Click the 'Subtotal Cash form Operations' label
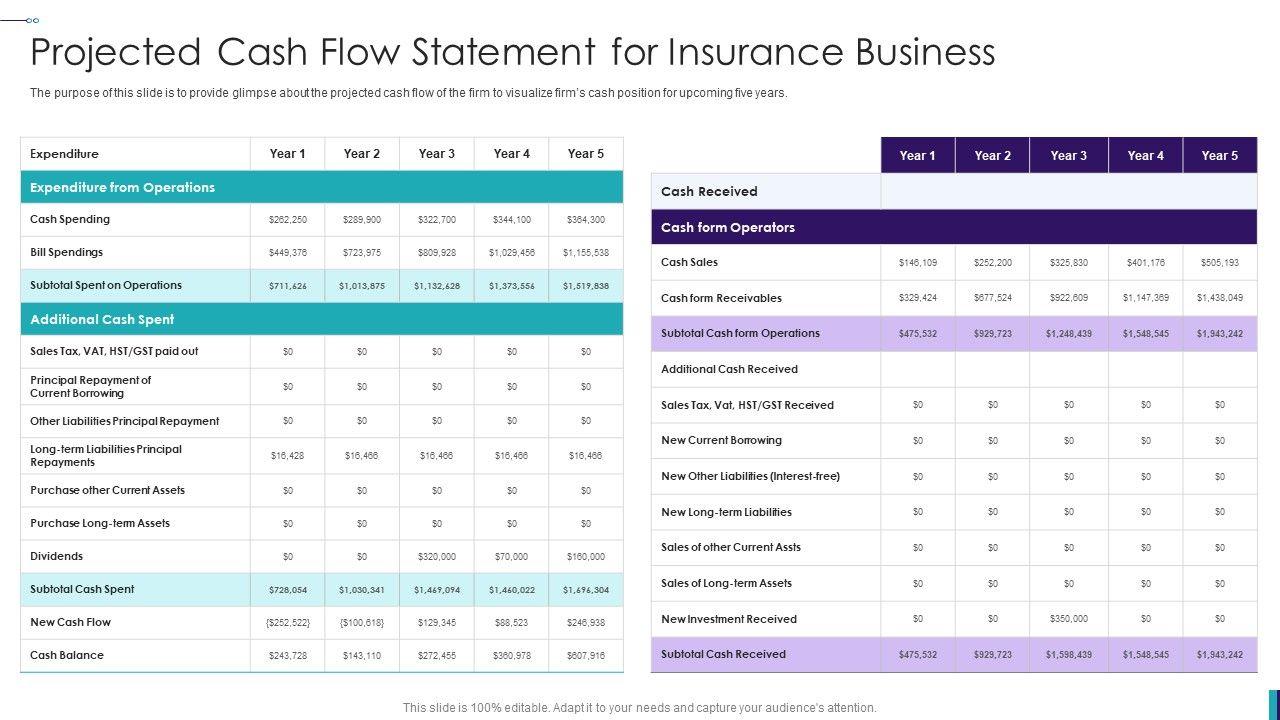Screen dimensions: 1280x720 740,334
